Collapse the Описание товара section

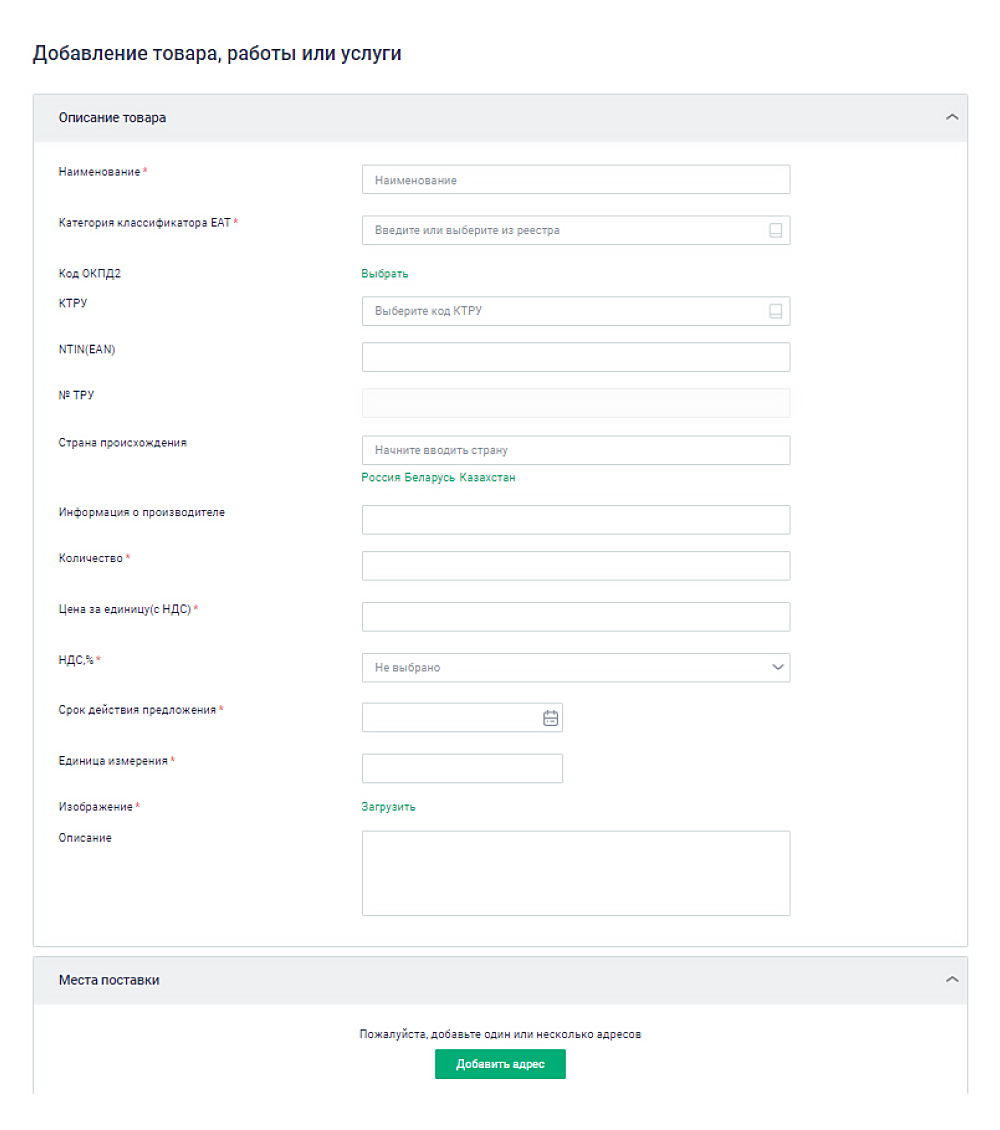tap(952, 117)
